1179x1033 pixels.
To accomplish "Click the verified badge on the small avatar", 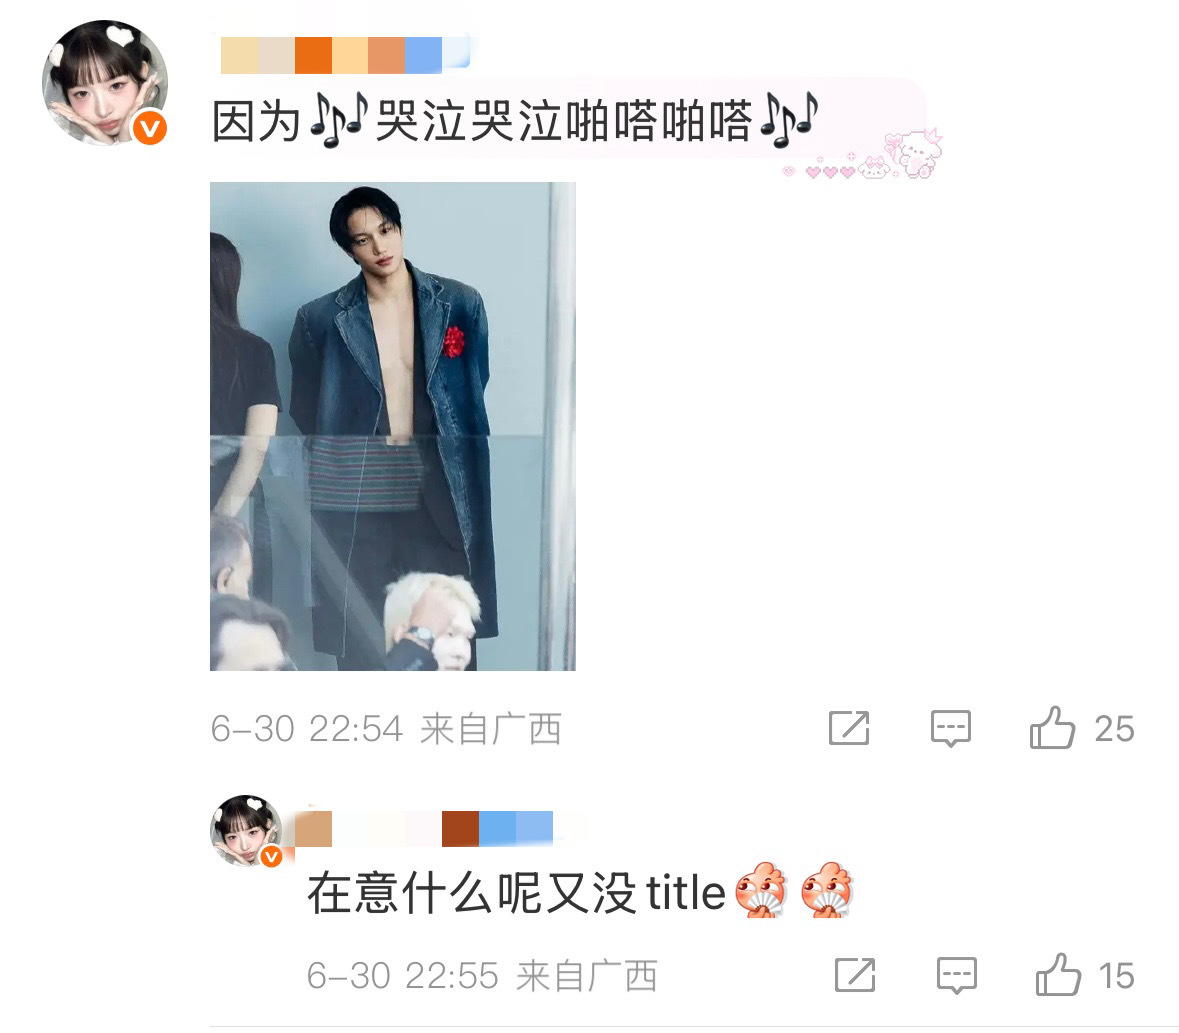I will (271, 856).
